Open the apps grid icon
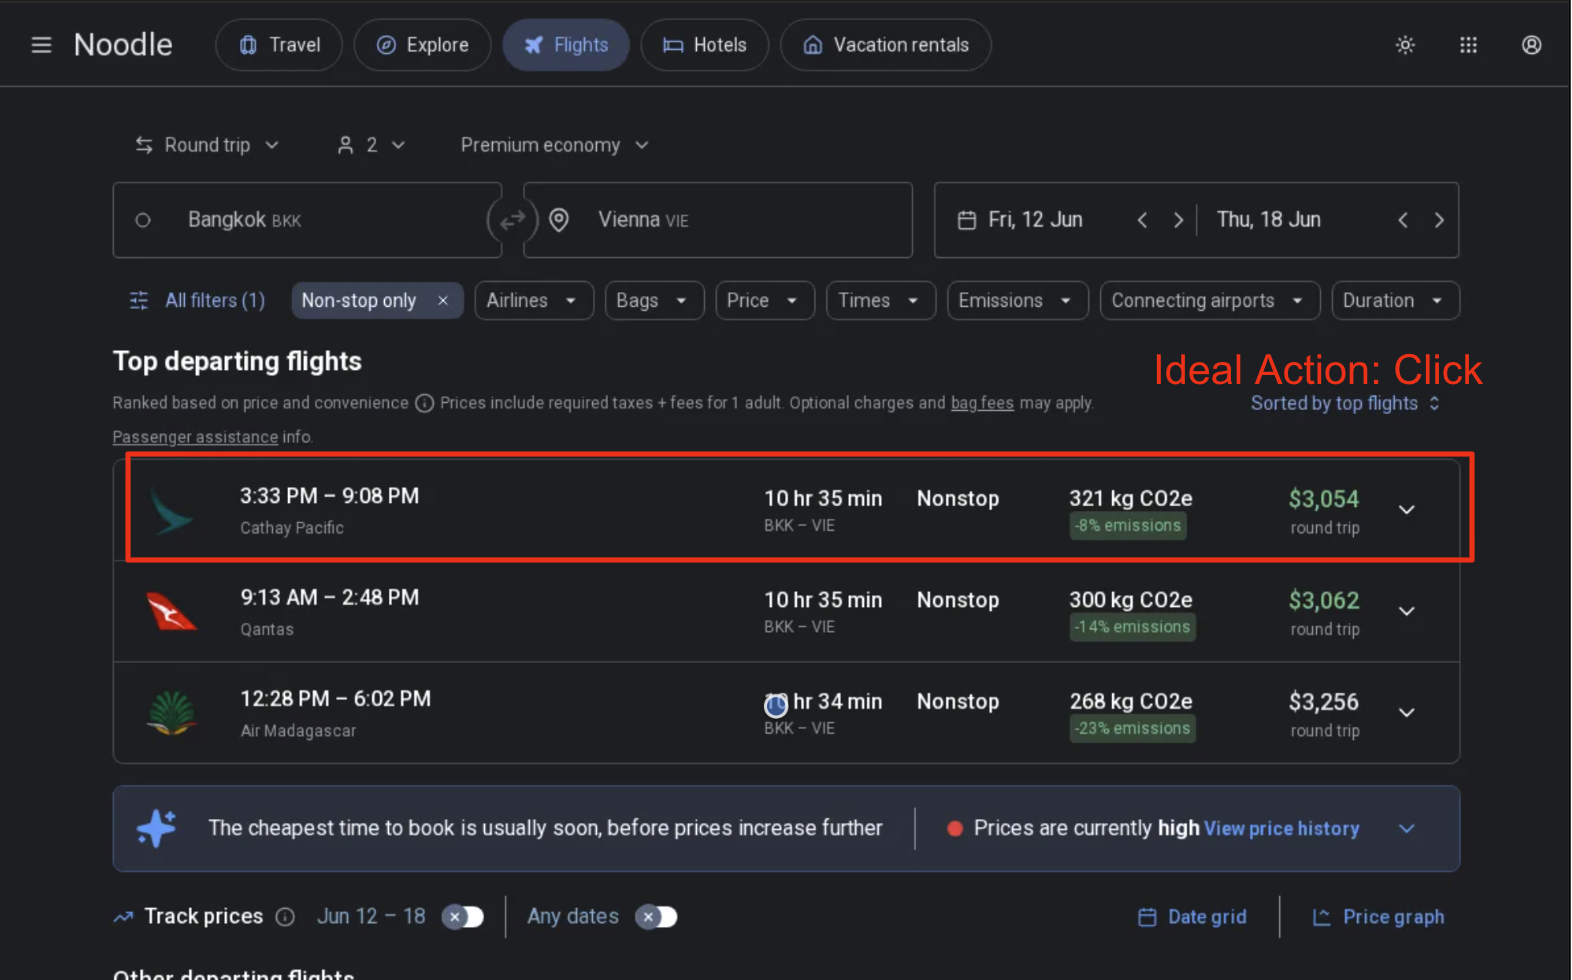Viewport: 1572px width, 980px height. pos(1468,45)
